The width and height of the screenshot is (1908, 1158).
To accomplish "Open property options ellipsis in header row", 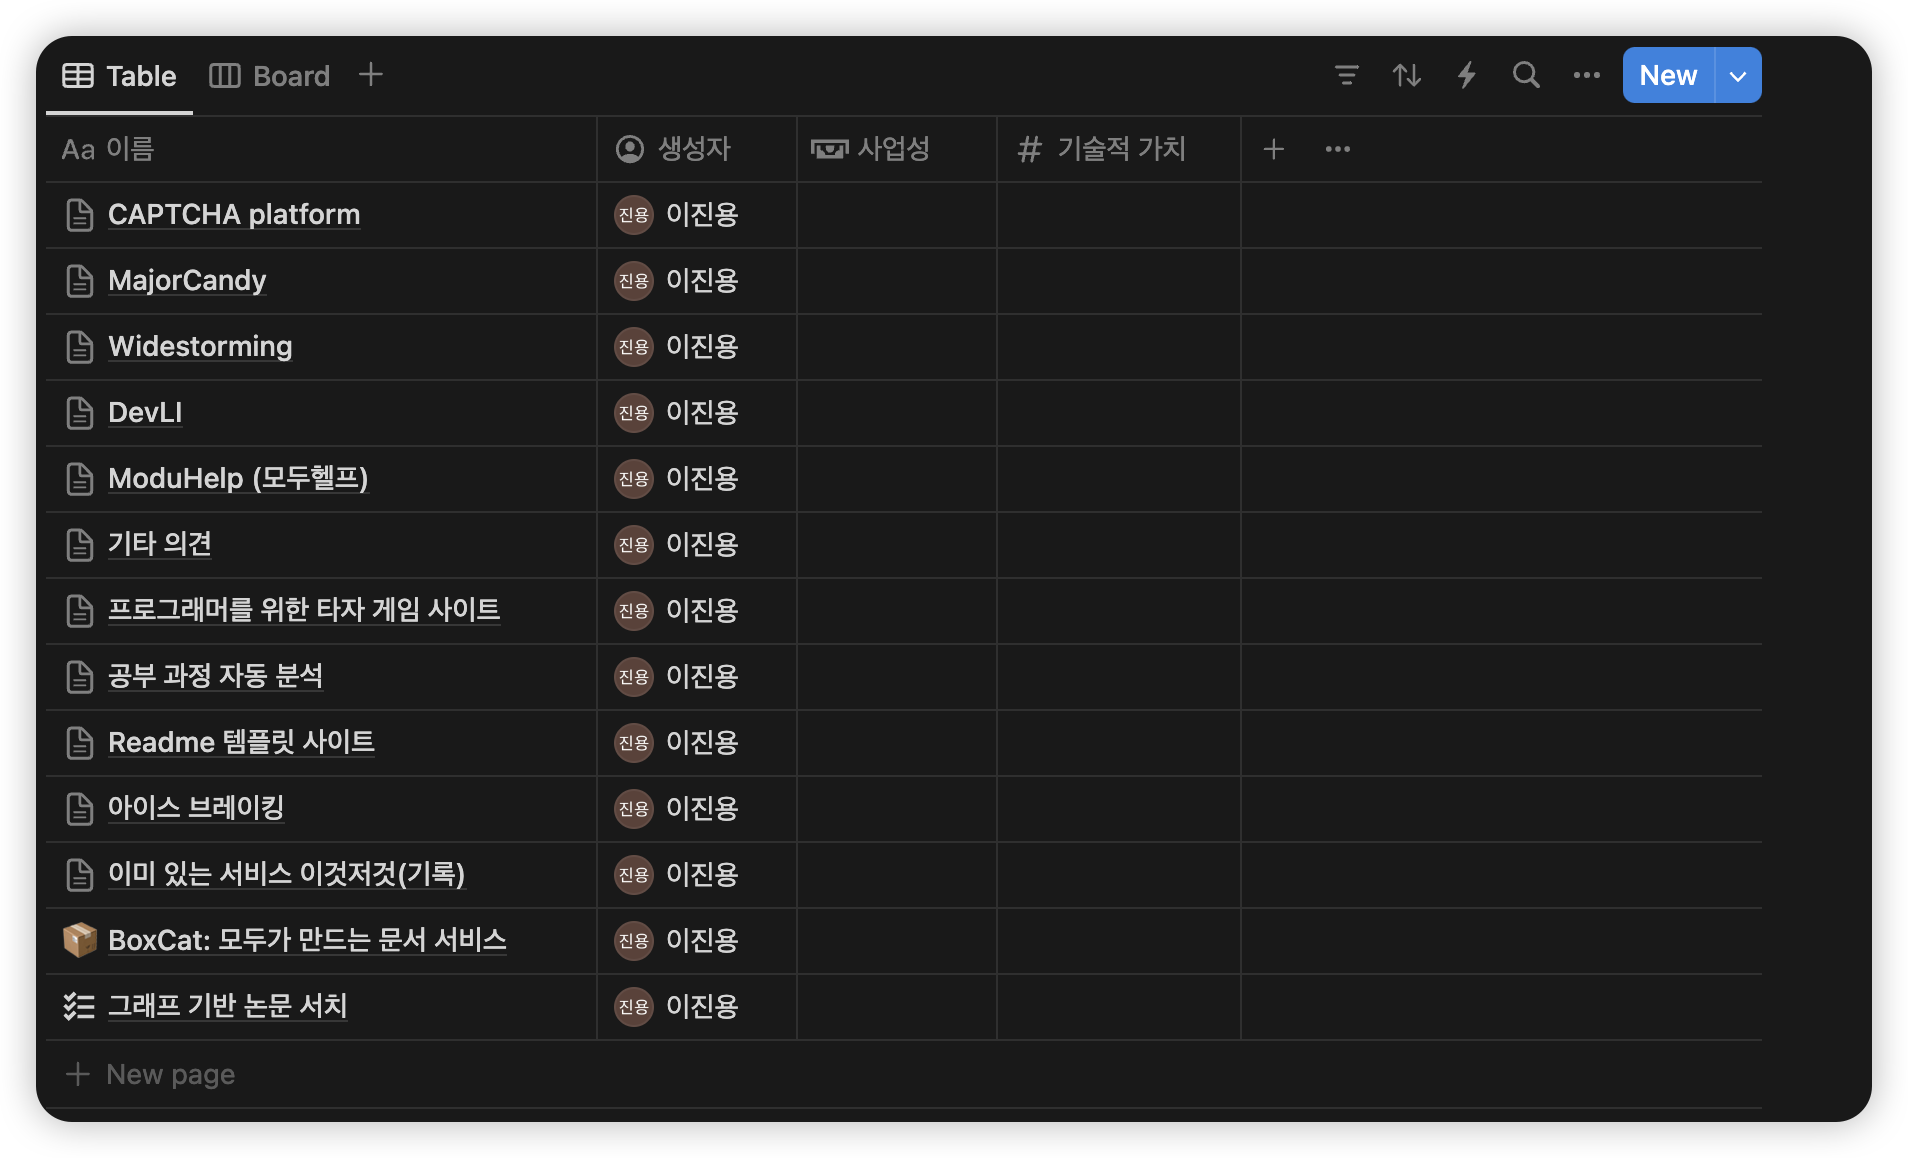I will coord(1337,149).
